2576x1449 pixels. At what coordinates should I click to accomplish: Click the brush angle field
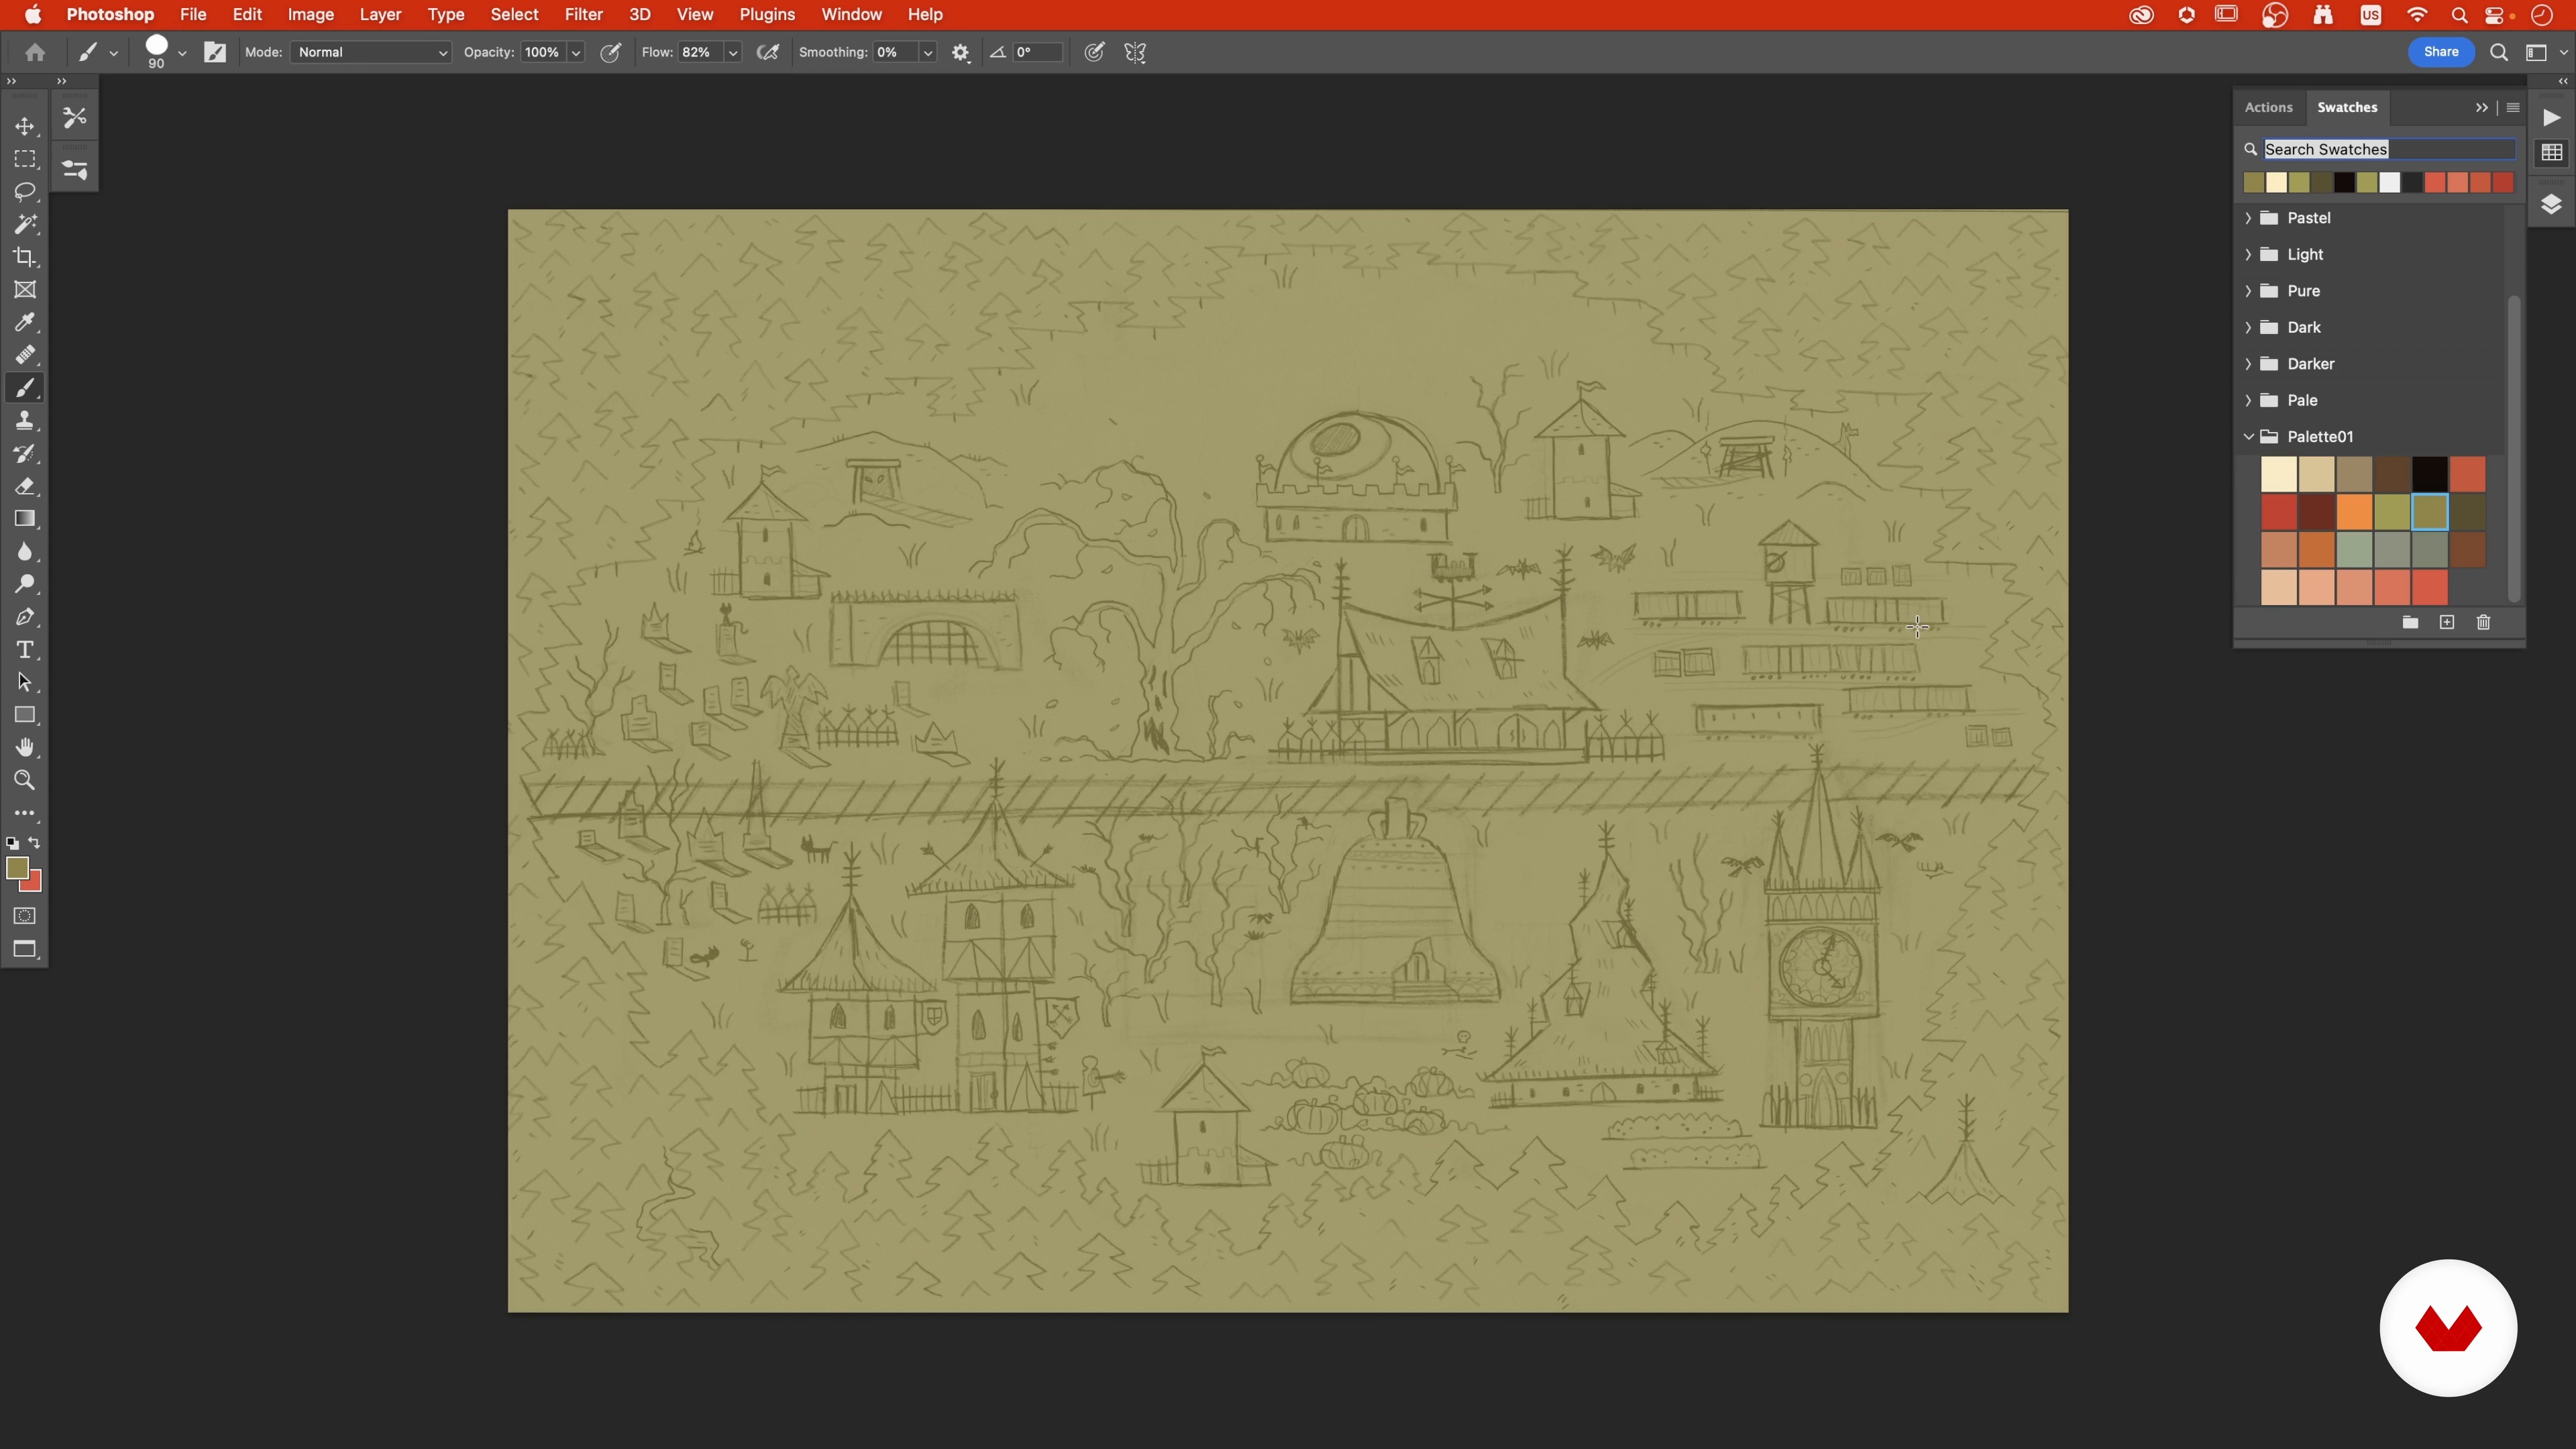[x=1037, y=52]
